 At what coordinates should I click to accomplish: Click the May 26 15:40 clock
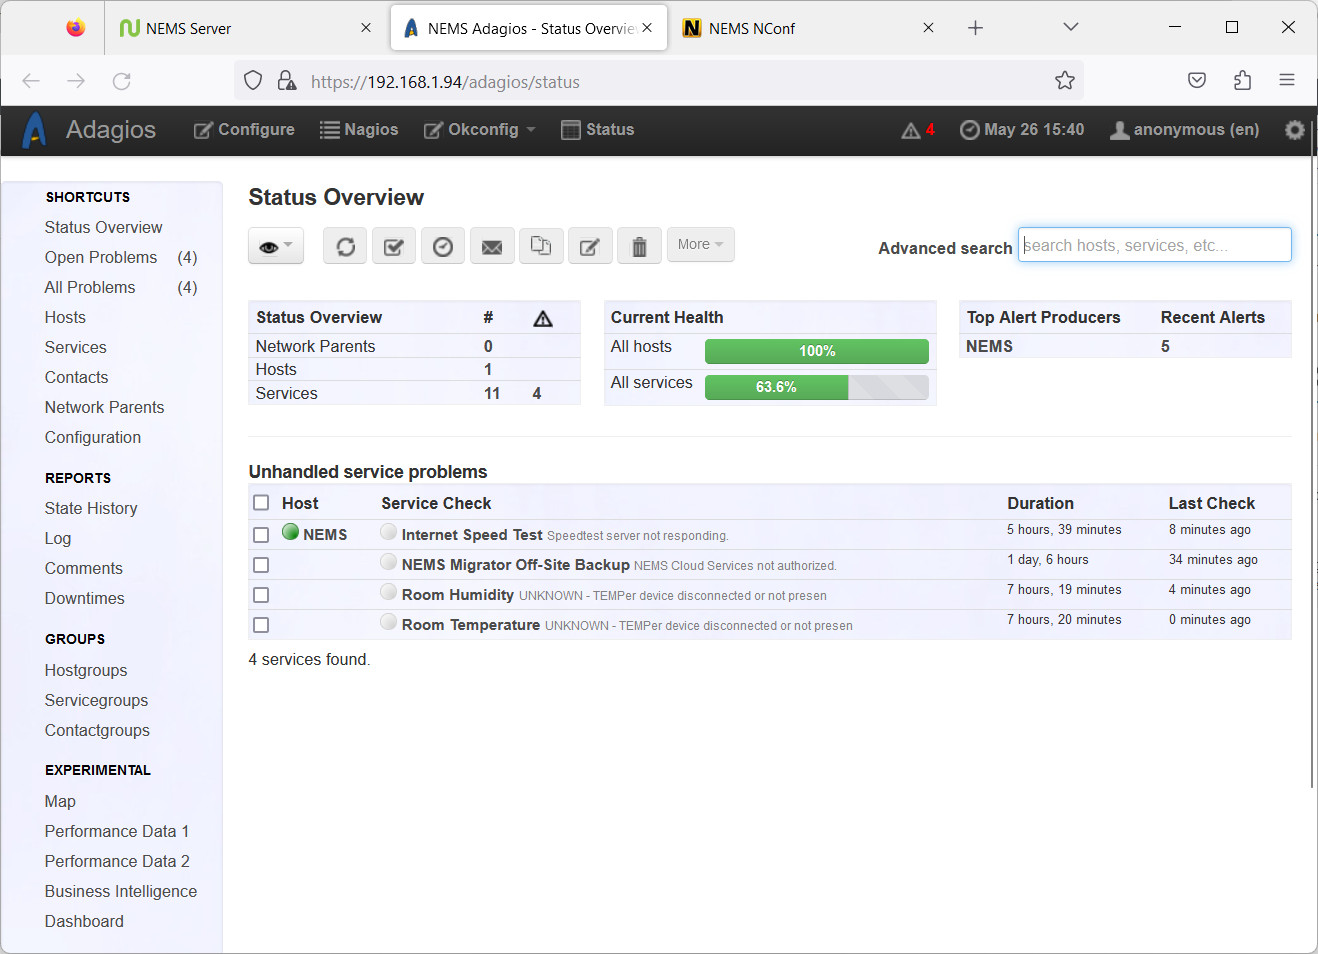click(x=1022, y=130)
